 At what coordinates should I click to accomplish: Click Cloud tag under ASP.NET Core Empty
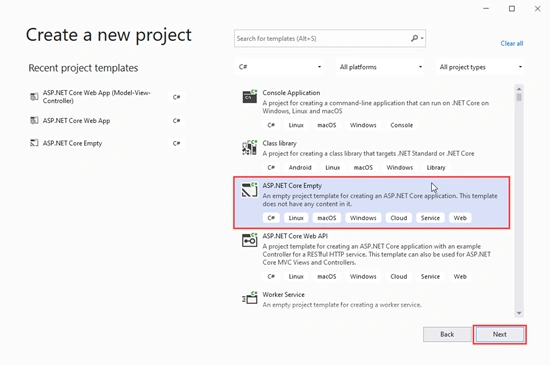point(399,218)
